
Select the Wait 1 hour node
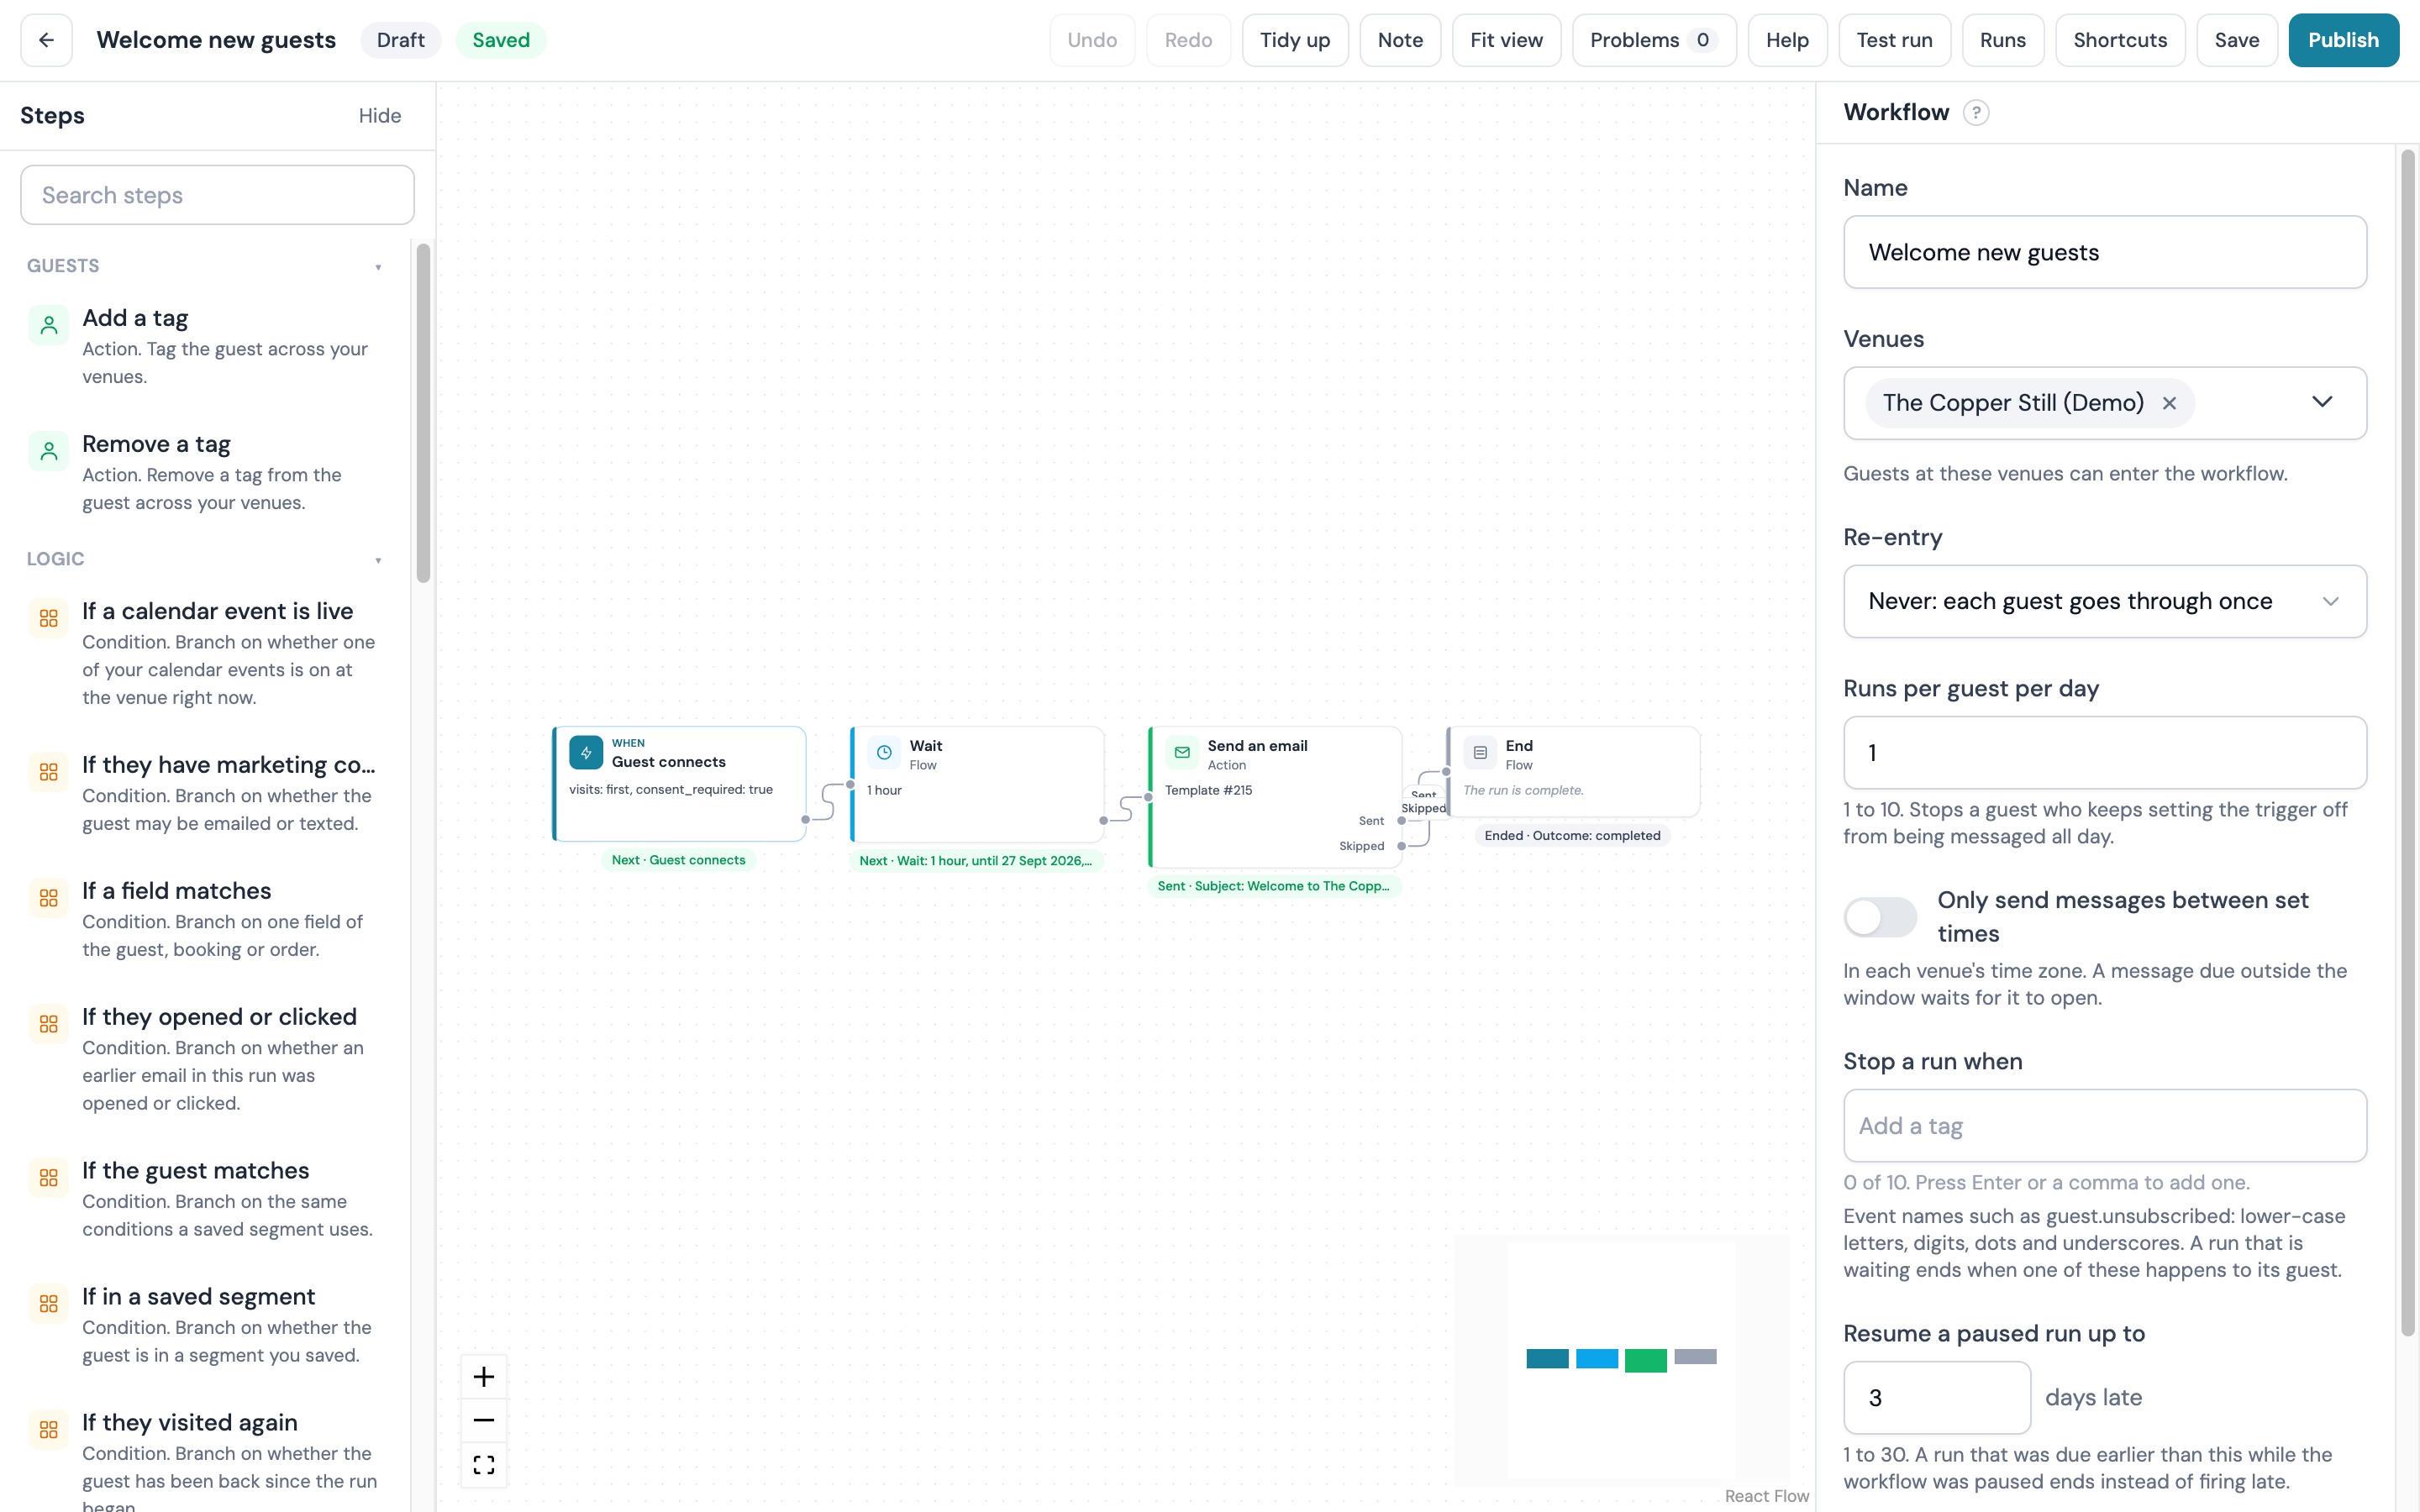click(977, 784)
